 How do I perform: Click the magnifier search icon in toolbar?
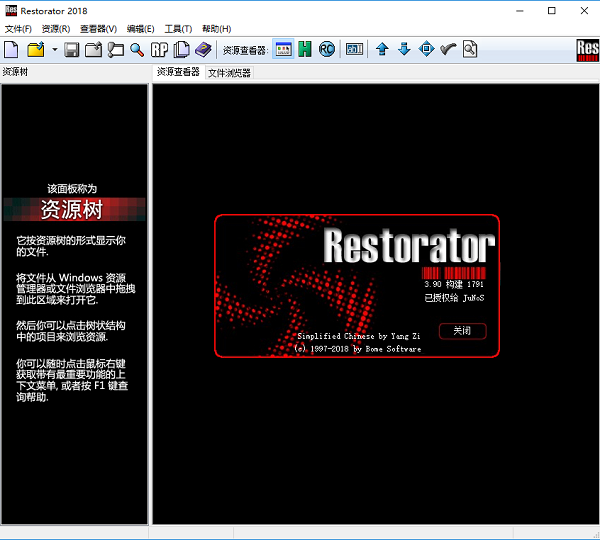pos(137,49)
